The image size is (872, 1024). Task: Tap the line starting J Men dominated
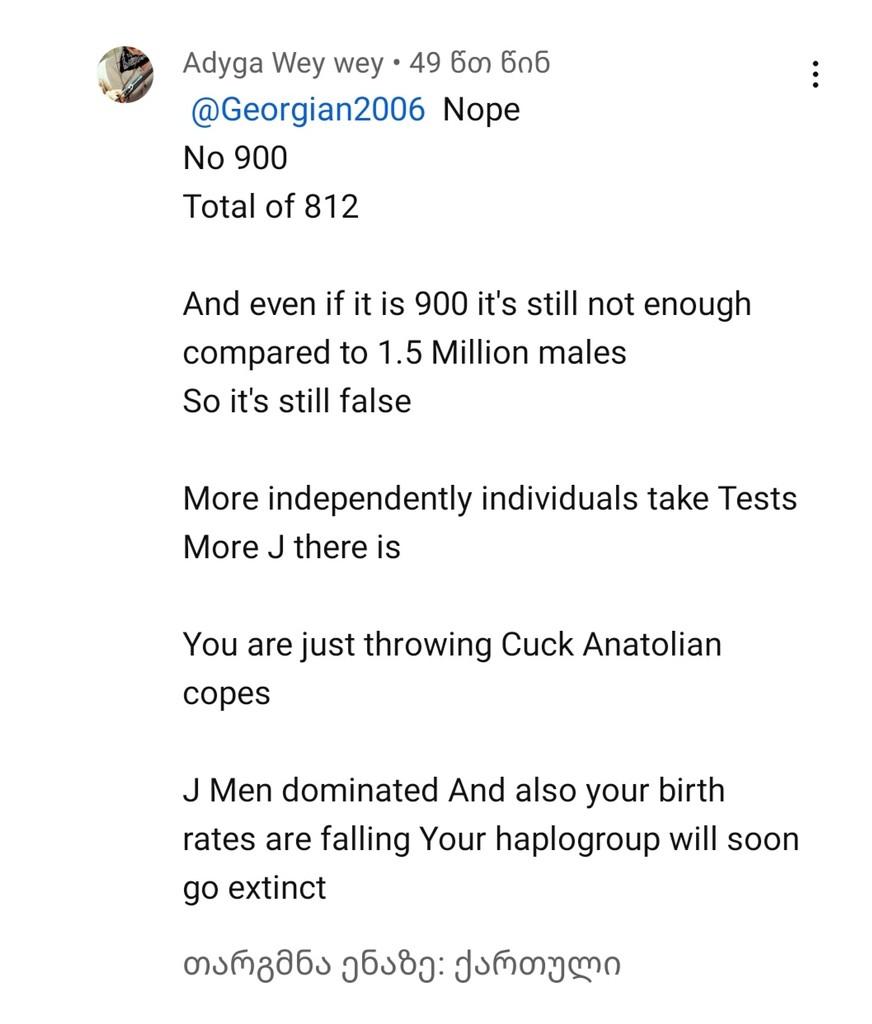(x=453, y=790)
